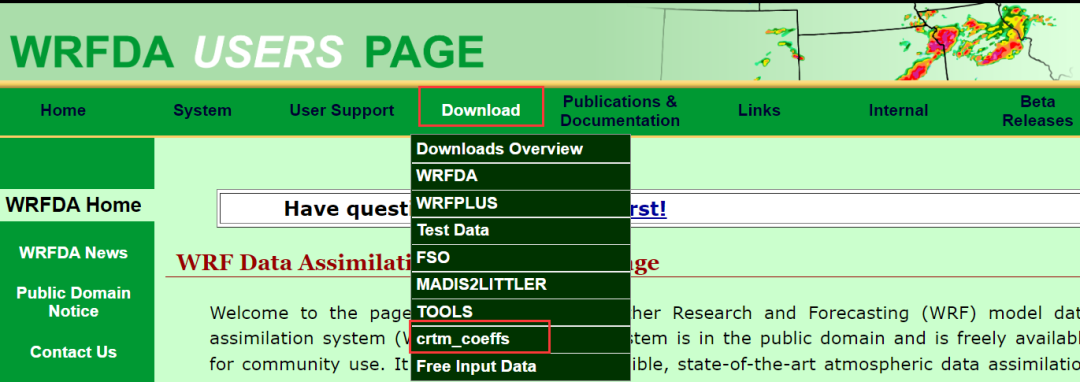Choose Test Data from the dropdown

521,230
